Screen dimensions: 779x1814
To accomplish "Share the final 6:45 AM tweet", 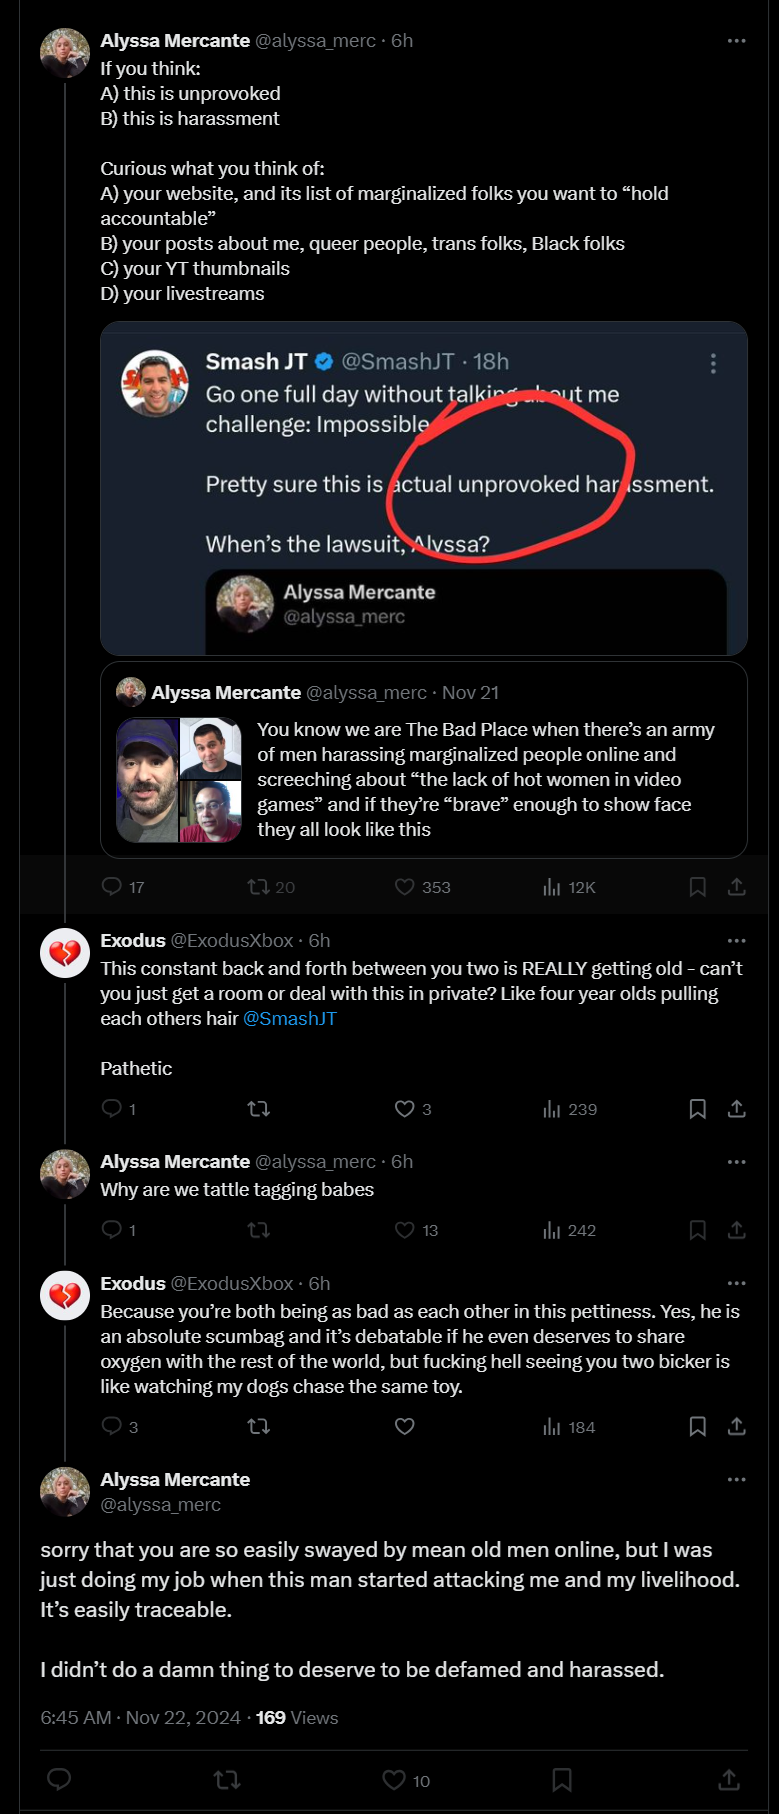I will point(729,1780).
